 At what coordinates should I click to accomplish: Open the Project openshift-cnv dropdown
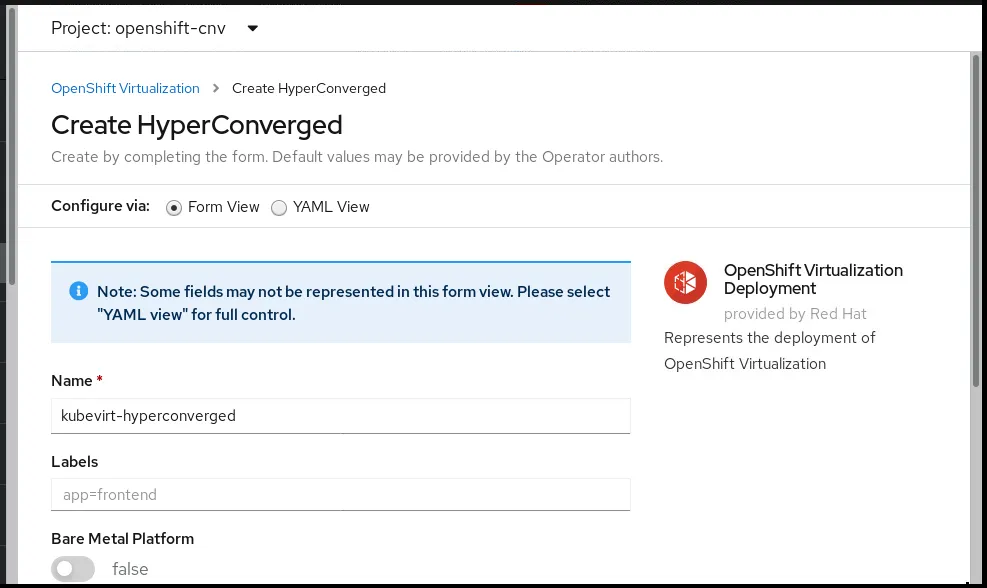point(155,28)
